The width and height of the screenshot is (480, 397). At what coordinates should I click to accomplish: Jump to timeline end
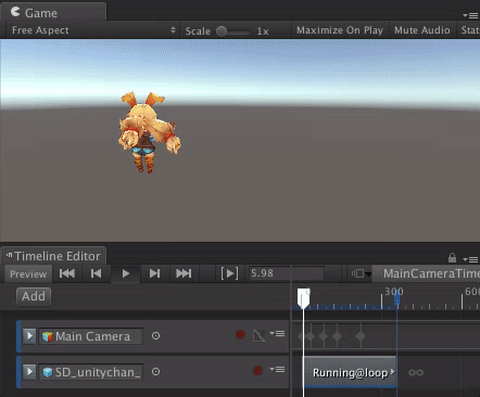184,274
